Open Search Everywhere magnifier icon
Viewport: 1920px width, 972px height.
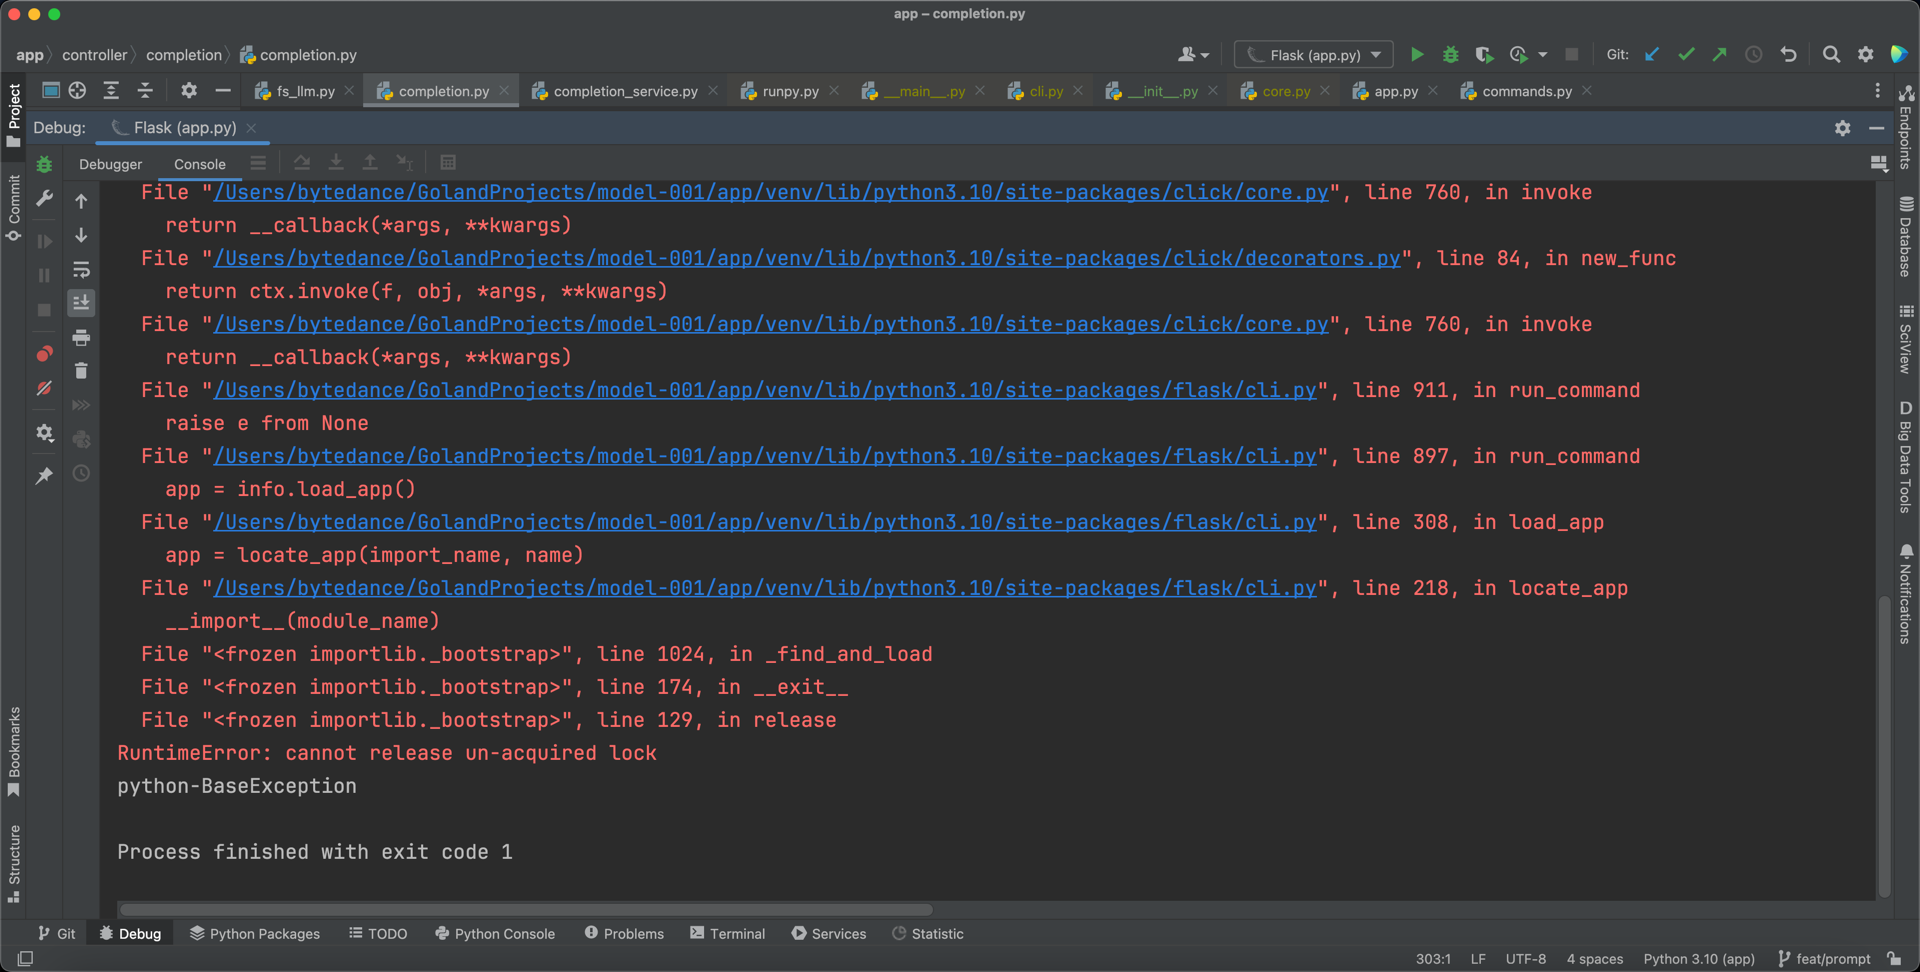(1831, 55)
